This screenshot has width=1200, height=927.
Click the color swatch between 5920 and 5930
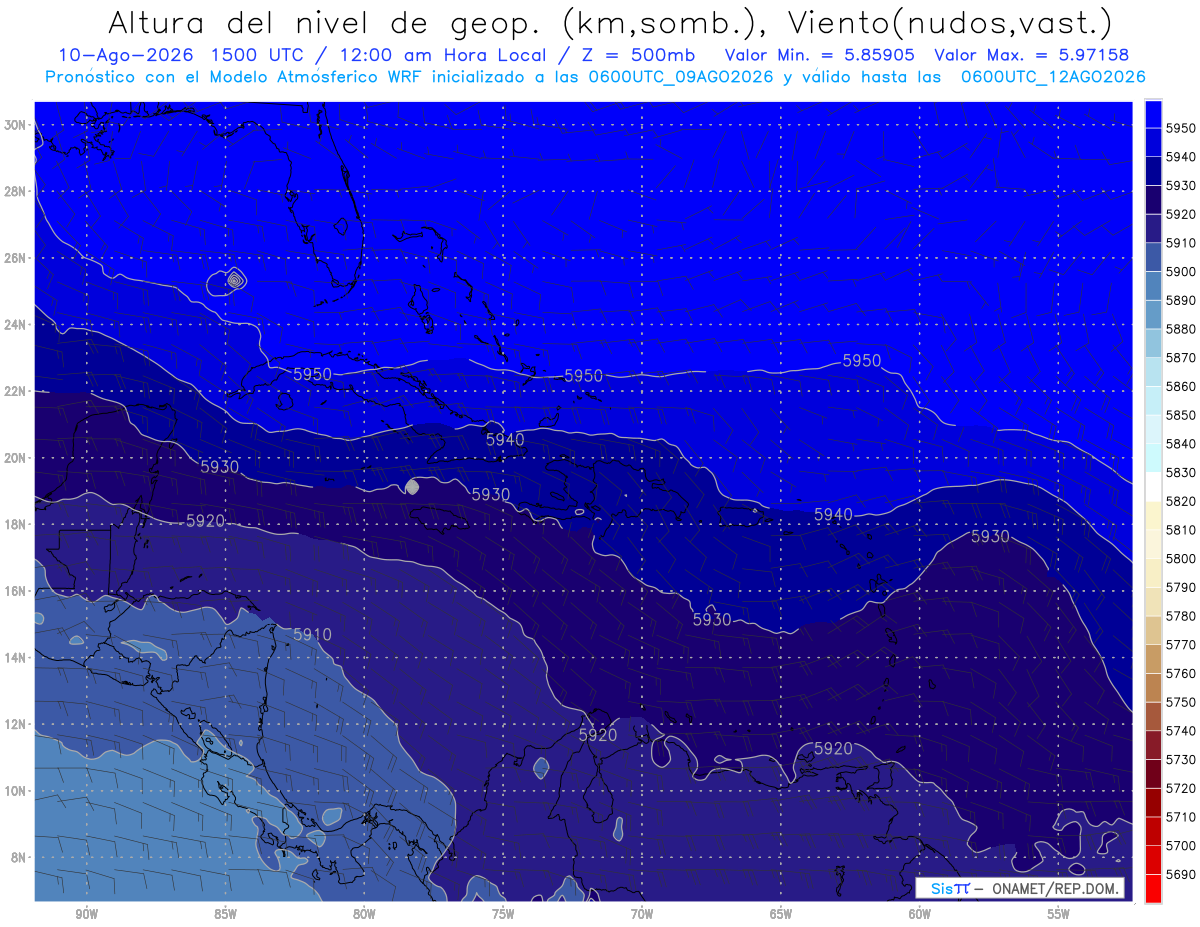(1153, 200)
